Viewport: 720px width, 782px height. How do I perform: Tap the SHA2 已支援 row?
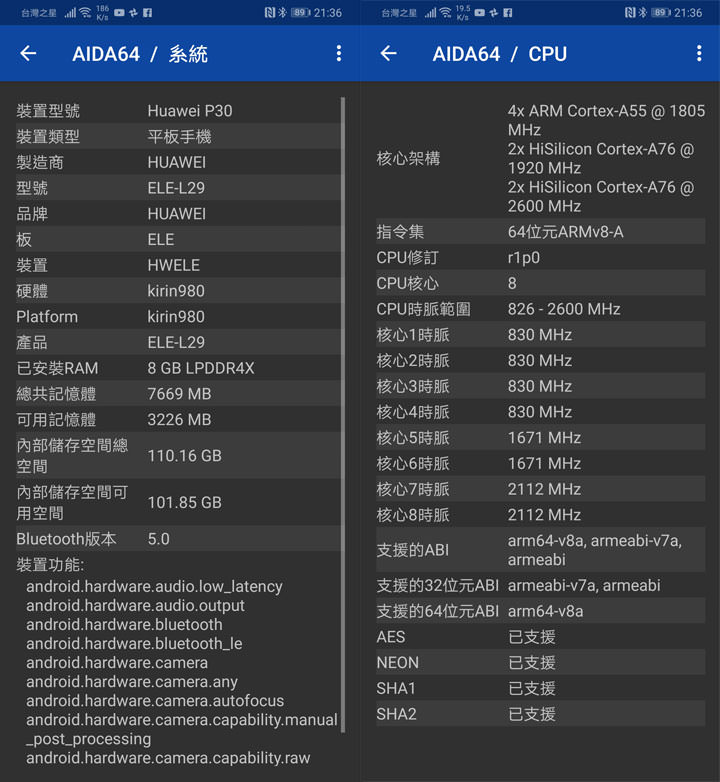[x=540, y=714]
